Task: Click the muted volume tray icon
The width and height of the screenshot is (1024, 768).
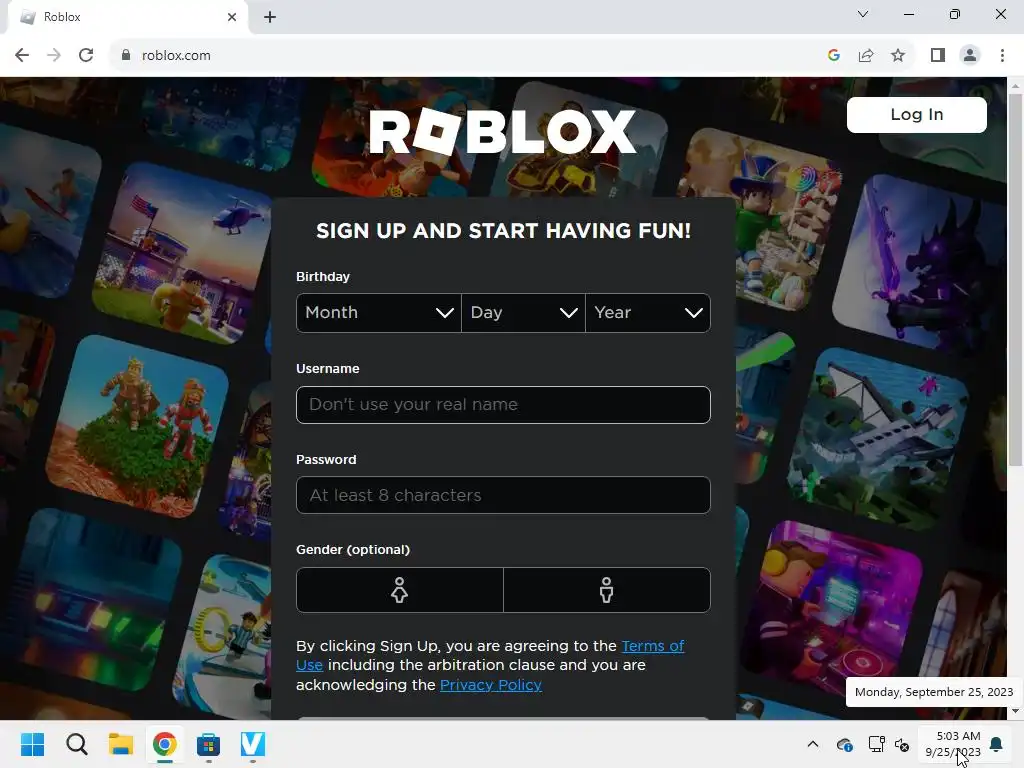Action: coord(902,745)
